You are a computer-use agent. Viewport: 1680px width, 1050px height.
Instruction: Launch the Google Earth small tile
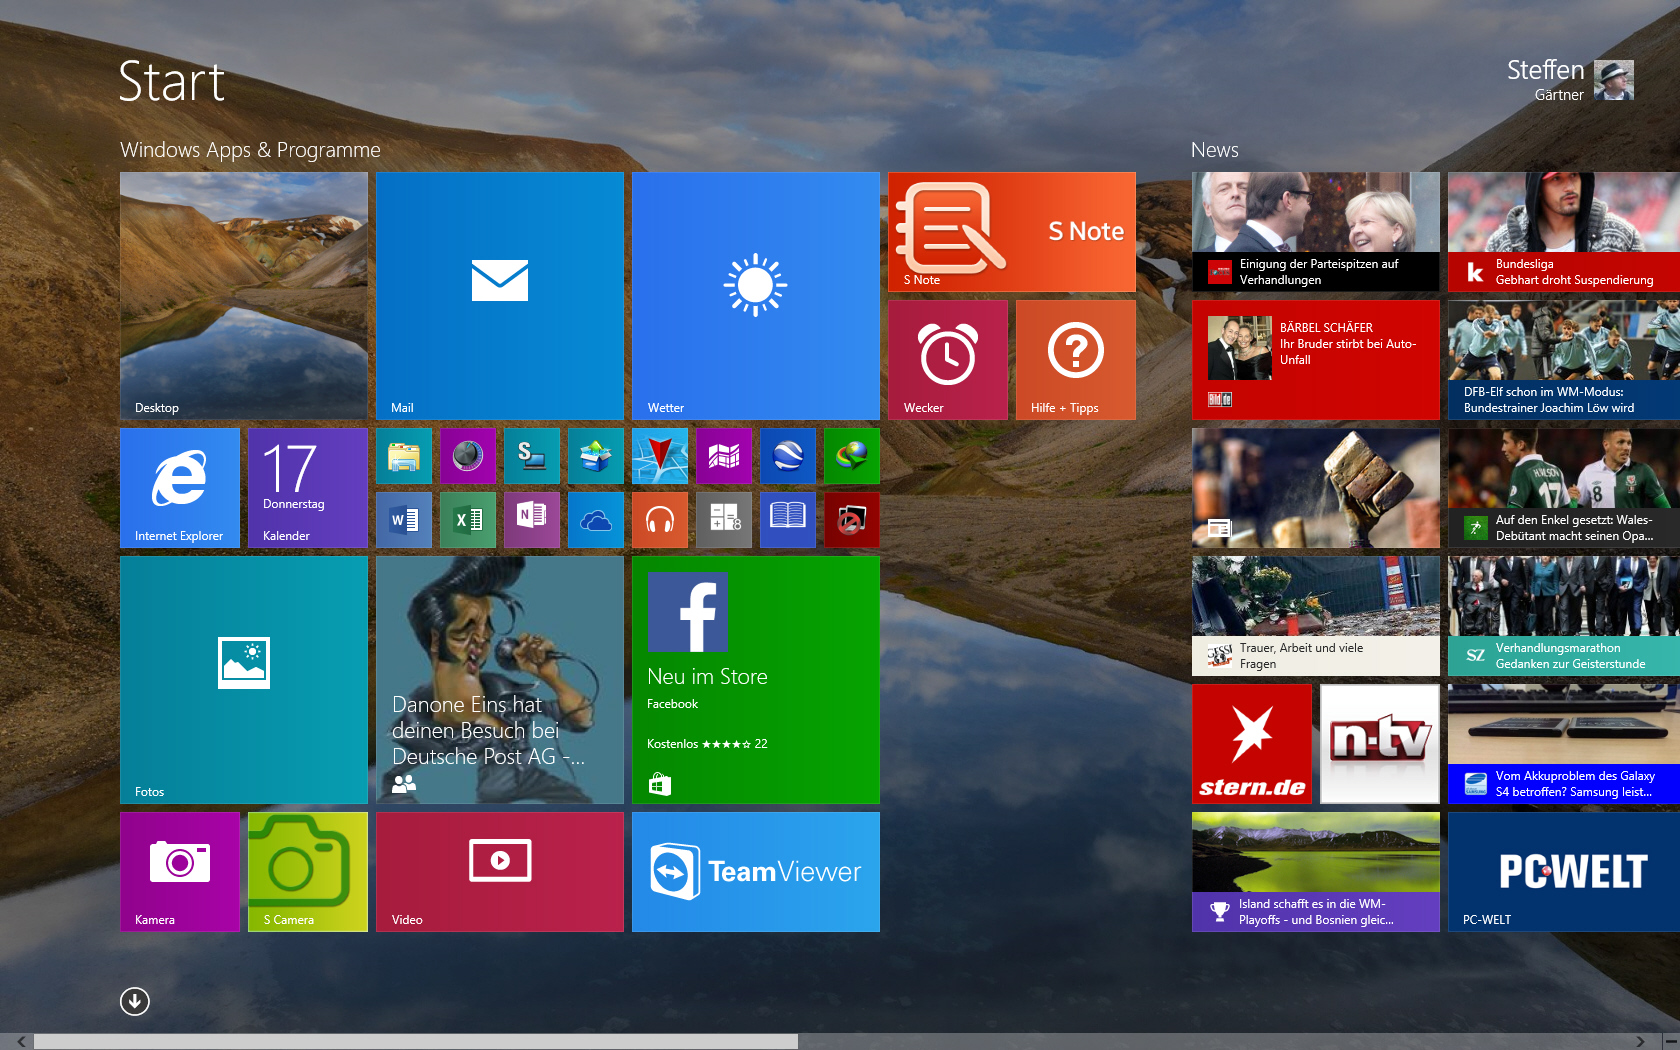click(x=788, y=456)
